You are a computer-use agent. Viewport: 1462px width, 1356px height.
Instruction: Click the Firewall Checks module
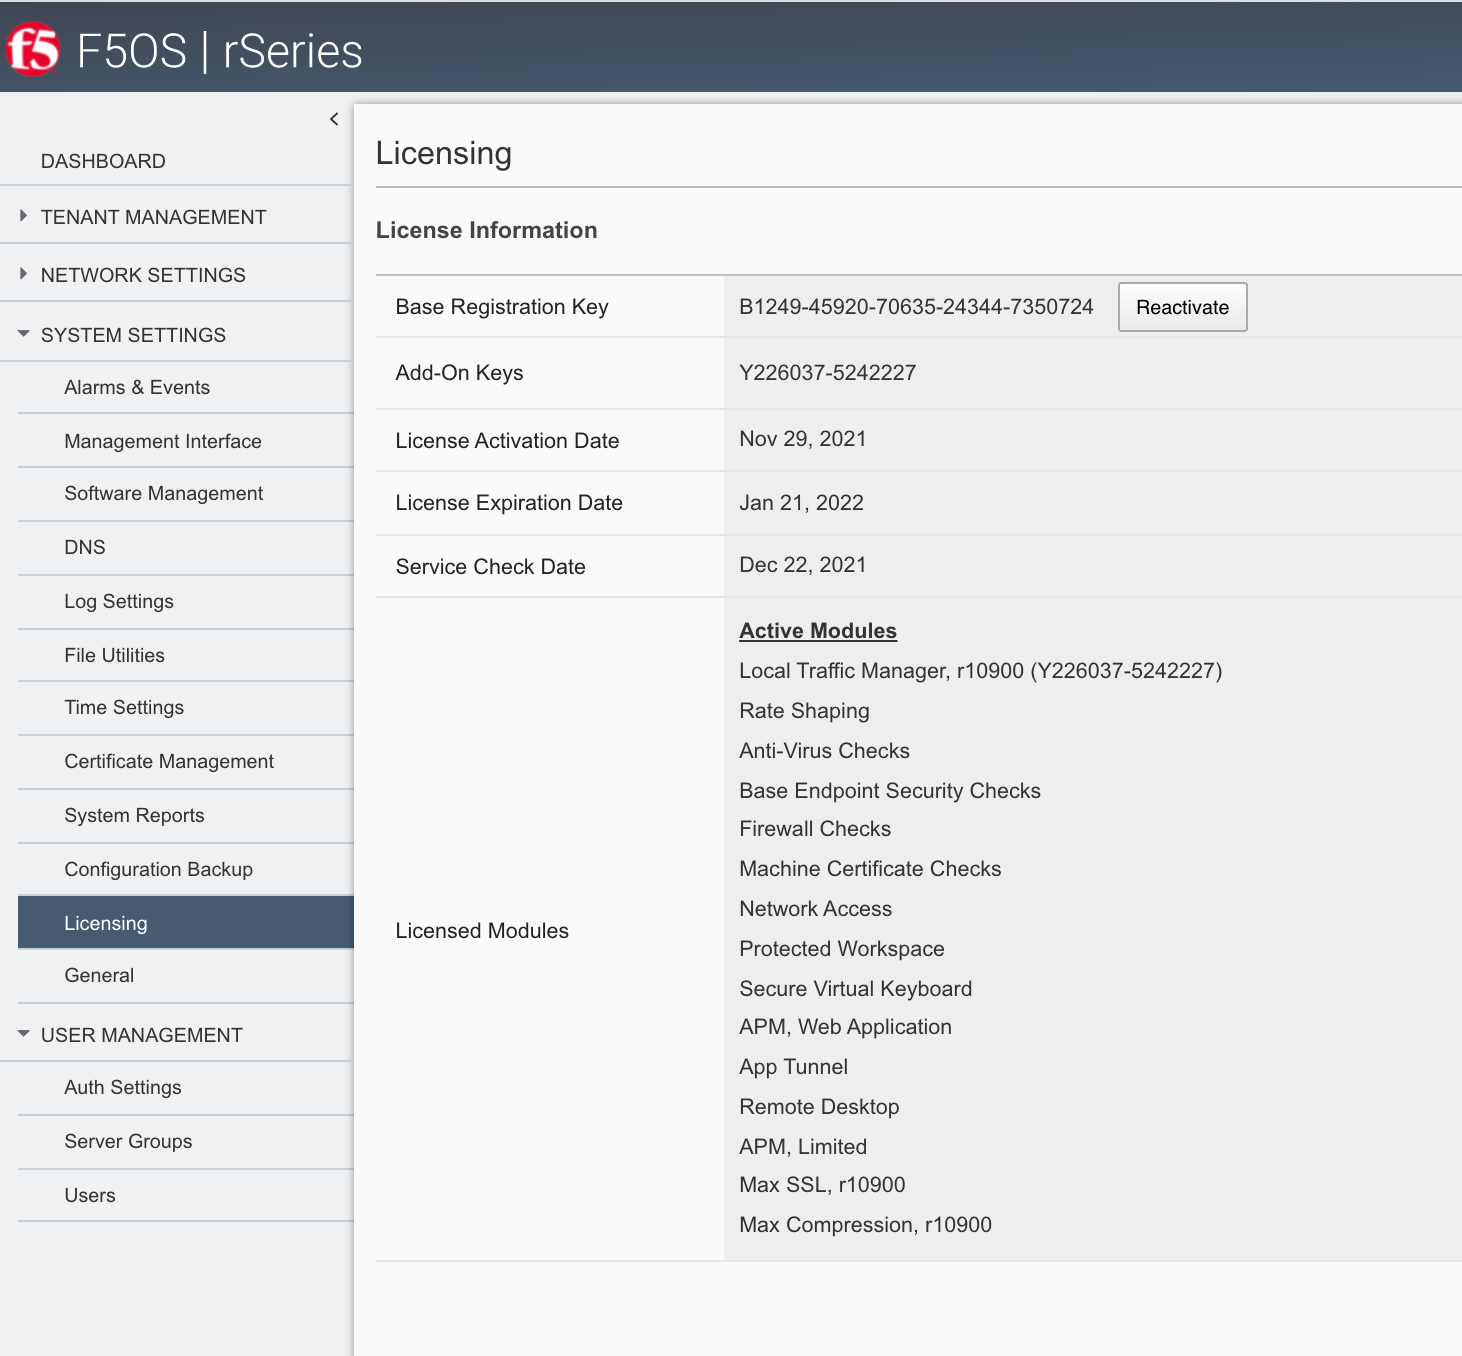(x=814, y=829)
